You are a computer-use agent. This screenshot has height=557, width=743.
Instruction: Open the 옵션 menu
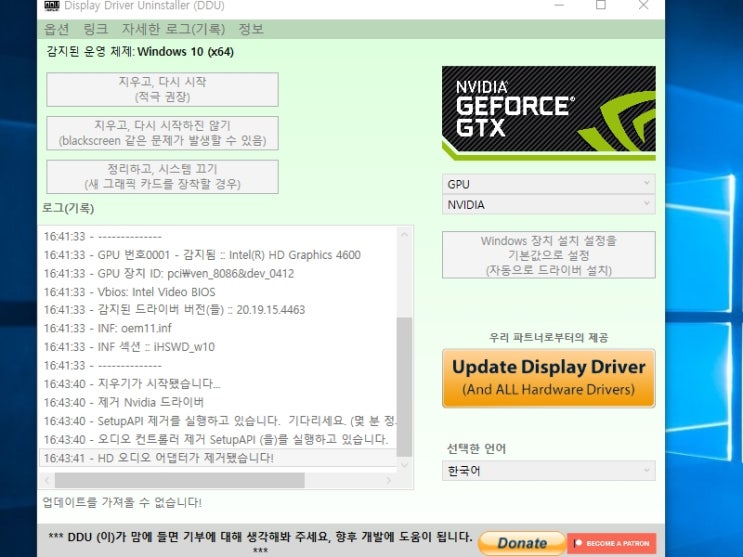click(x=56, y=29)
